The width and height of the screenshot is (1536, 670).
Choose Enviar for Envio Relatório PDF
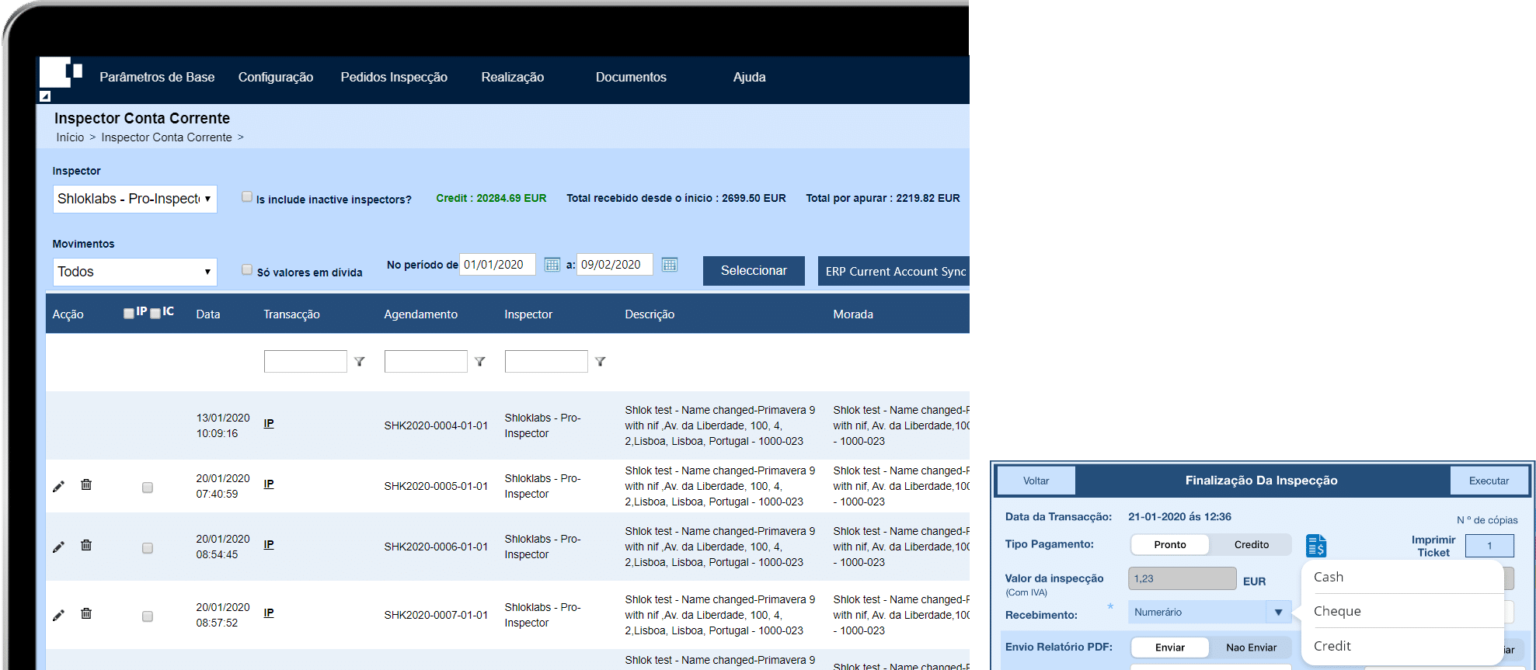(x=1170, y=648)
